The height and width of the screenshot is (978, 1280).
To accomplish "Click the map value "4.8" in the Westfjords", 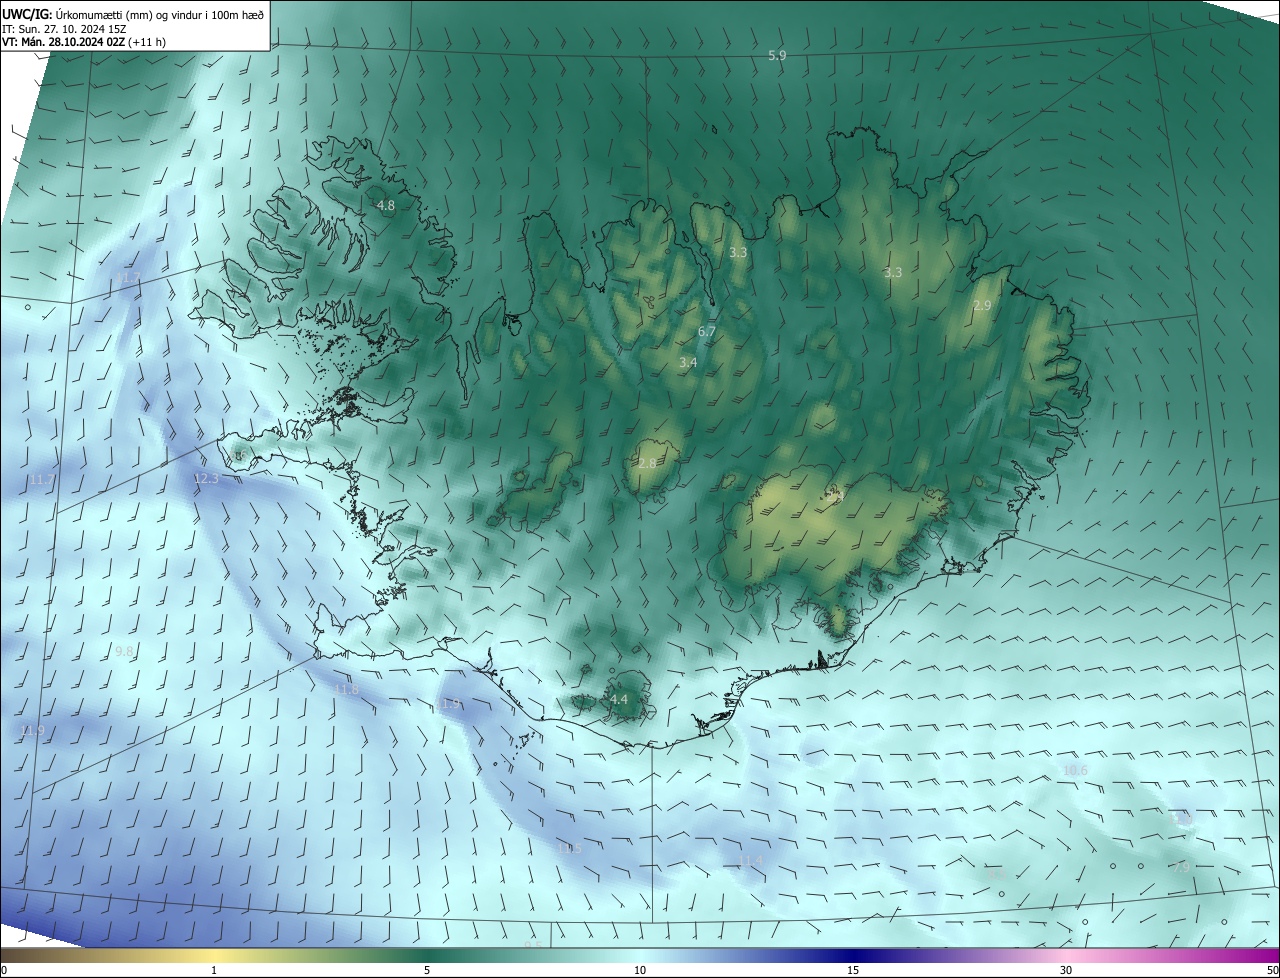I will click(x=386, y=205).
